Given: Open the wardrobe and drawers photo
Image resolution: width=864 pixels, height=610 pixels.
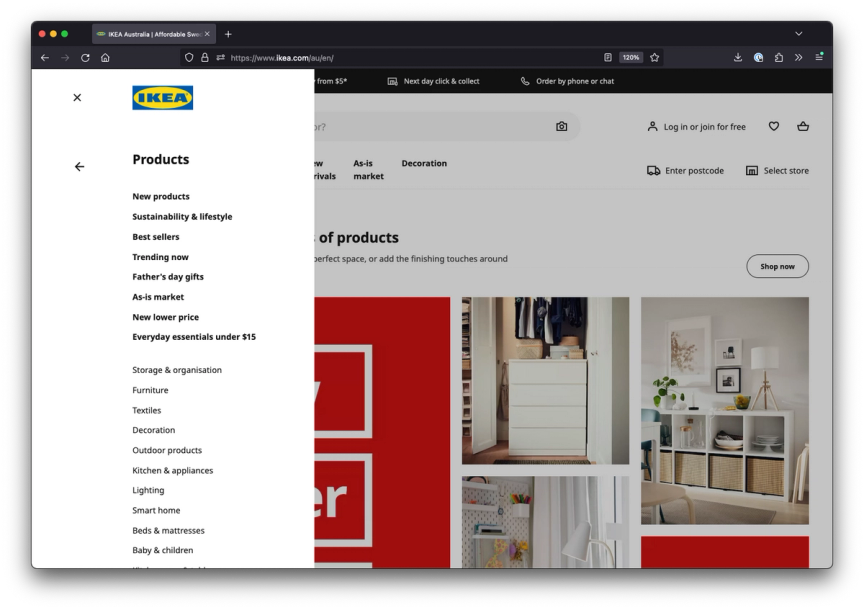Looking at the screenshot, I should (x=546, y=381).
